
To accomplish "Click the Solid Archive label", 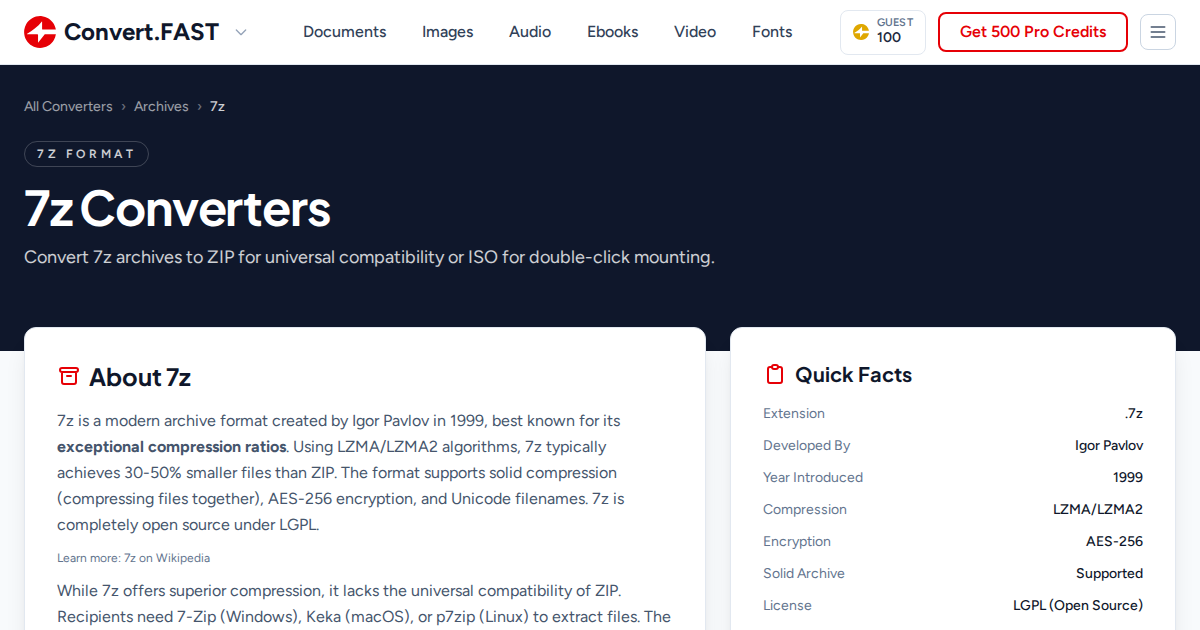I will (x=804, y=573).
